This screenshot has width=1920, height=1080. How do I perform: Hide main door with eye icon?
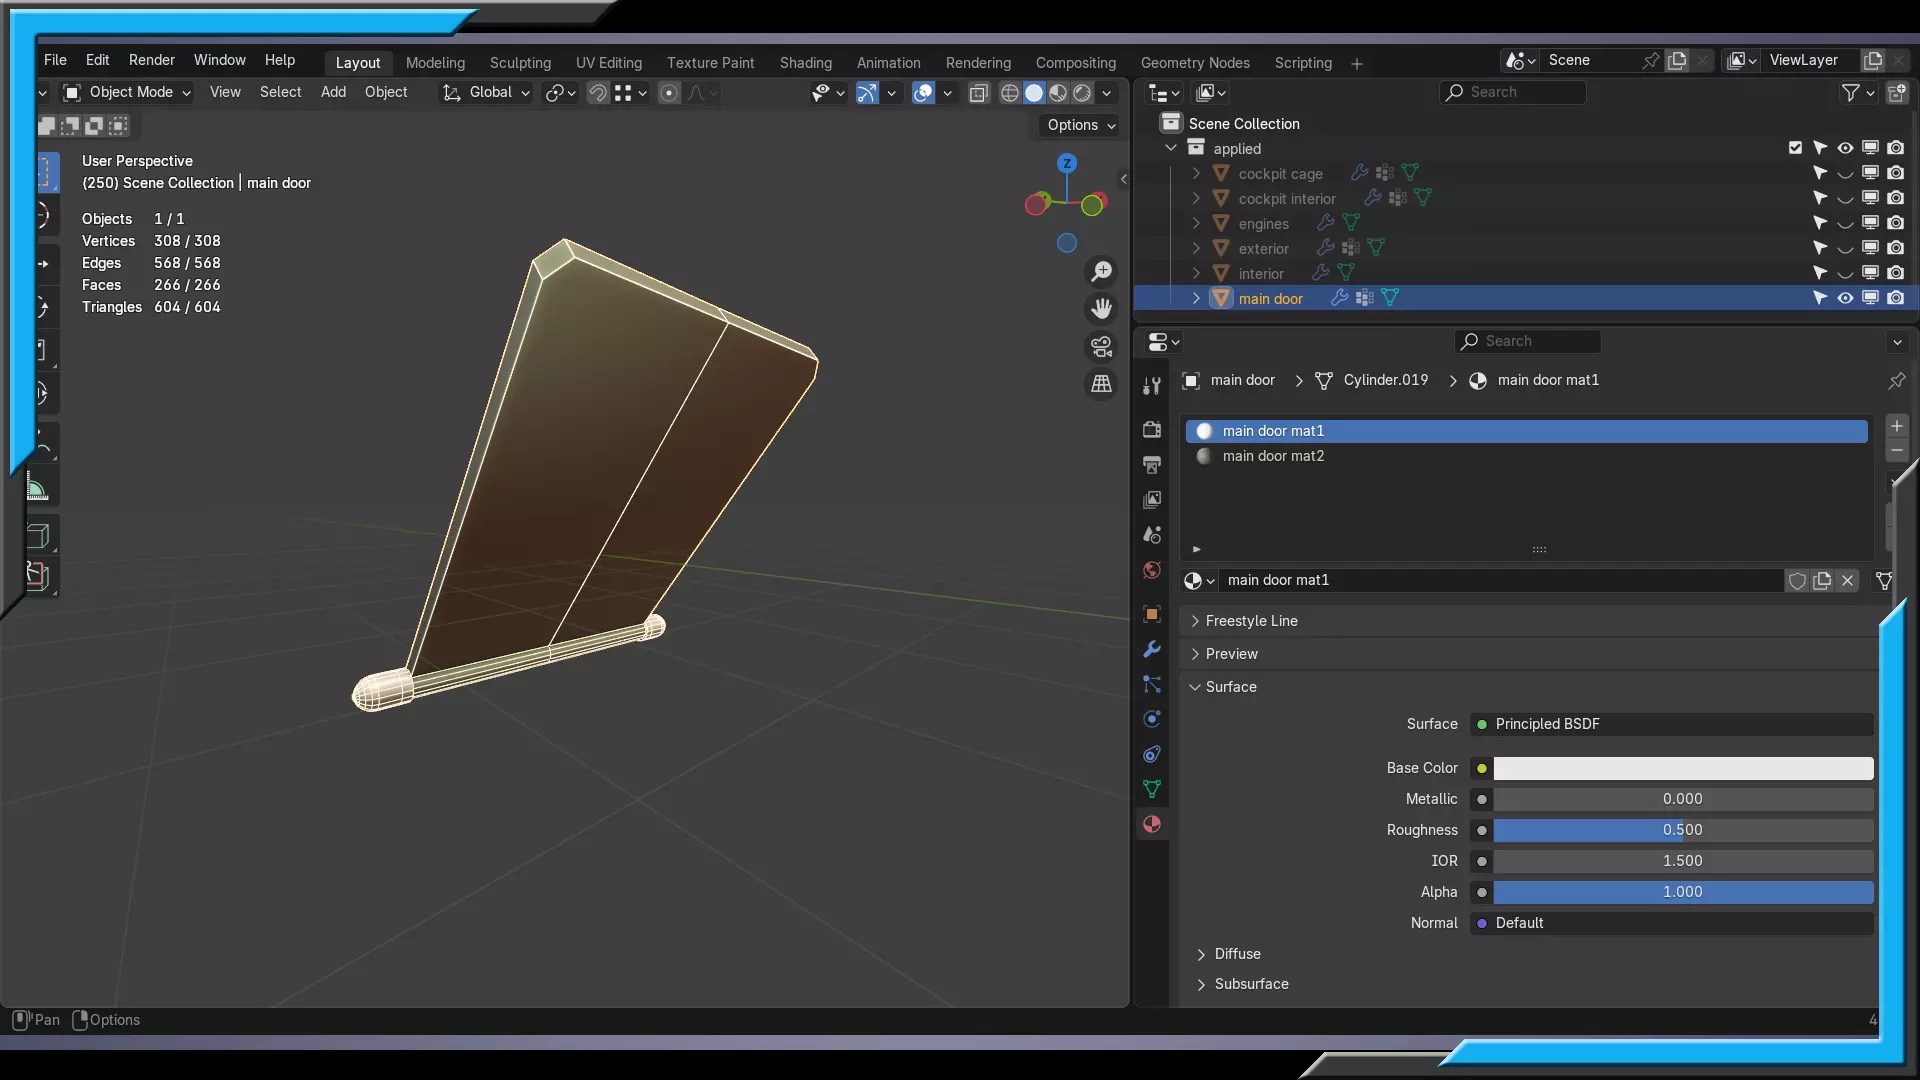1845,298
